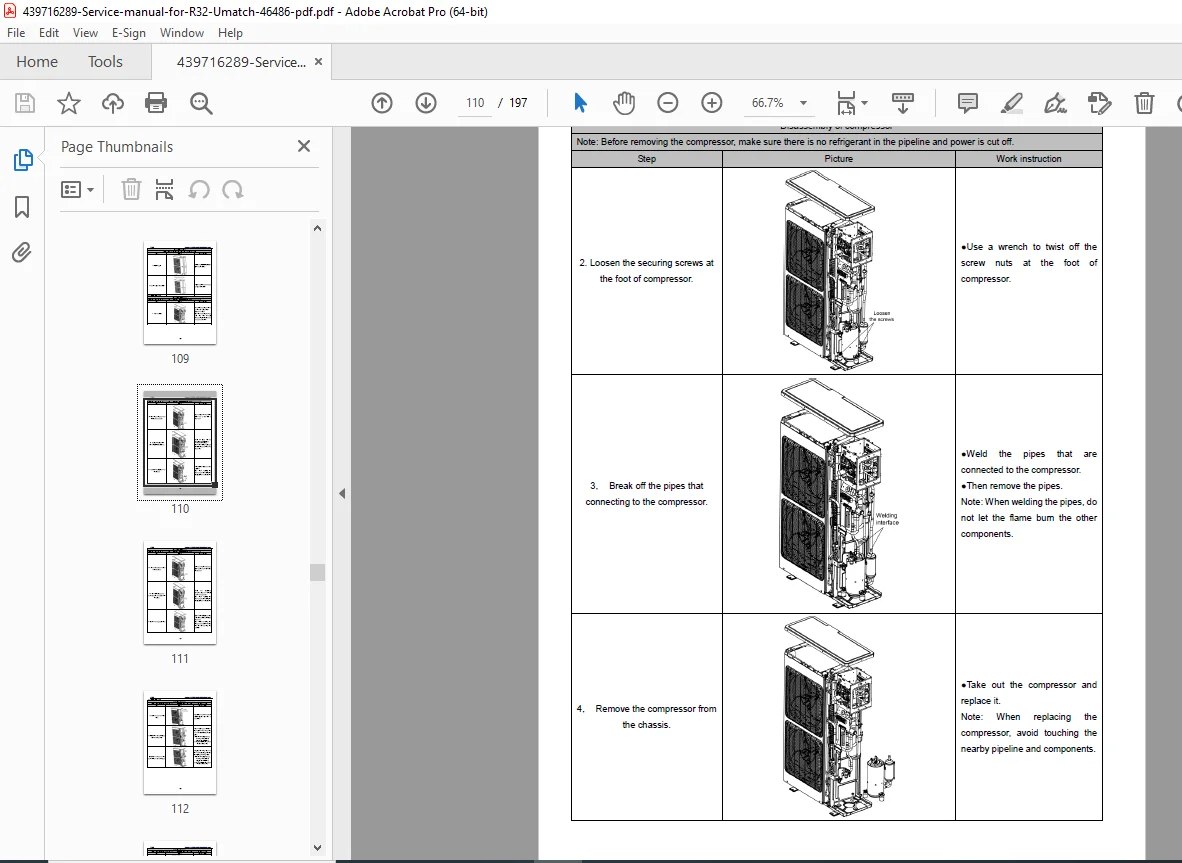The image size is (1182, 863).
Task: Rotate page counterclockwise in thumbnails
Action: pyautogui.click(x=199, y=189)
